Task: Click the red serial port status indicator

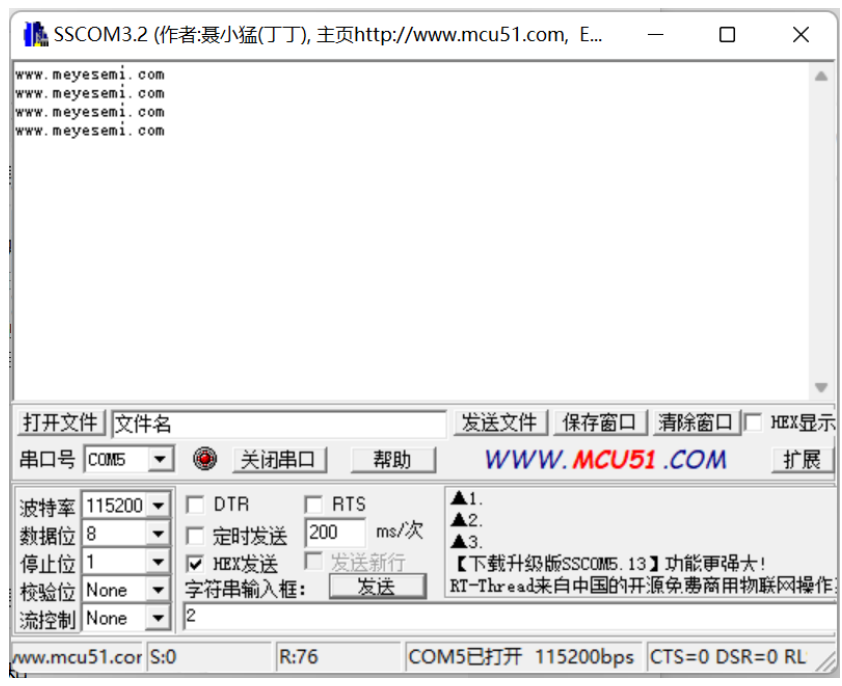Action: click(x=205, y=459)
